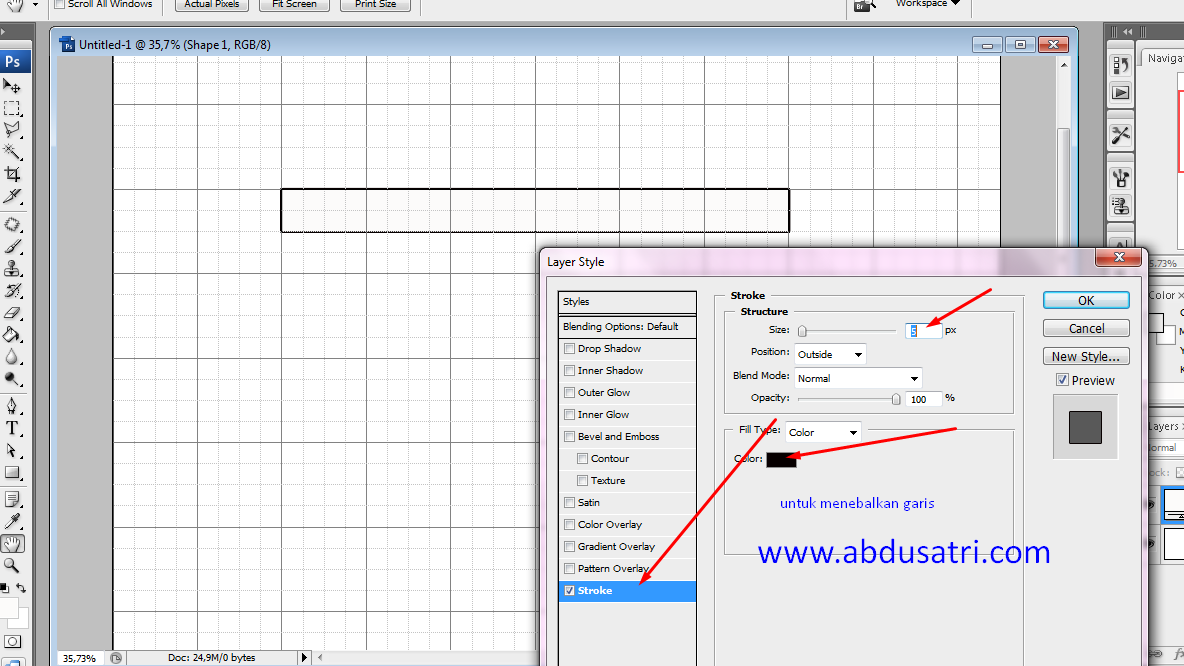Enable the Texture checkbox
Image resolution: width=1184 pixels, height=666 pixels.
[x=582, y=480]
